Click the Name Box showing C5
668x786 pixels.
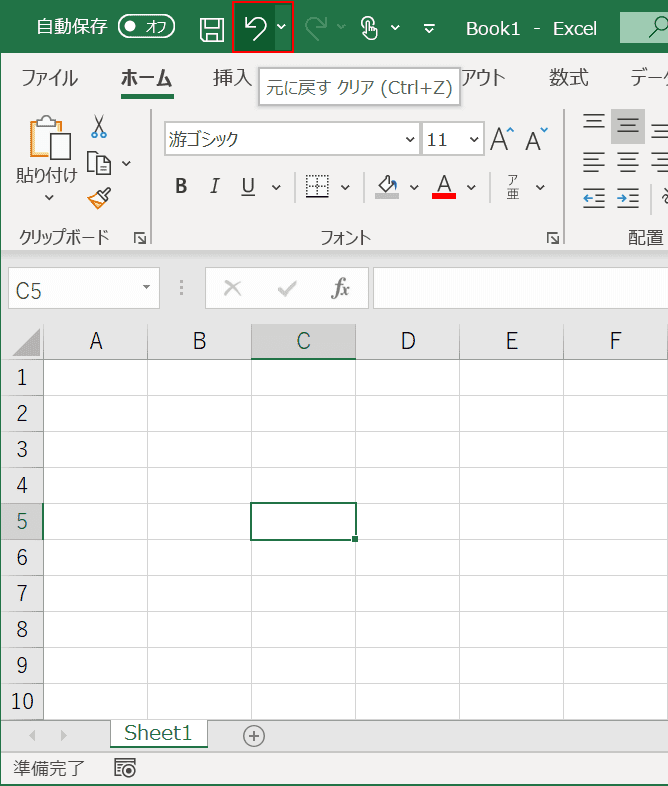point(75,288)
